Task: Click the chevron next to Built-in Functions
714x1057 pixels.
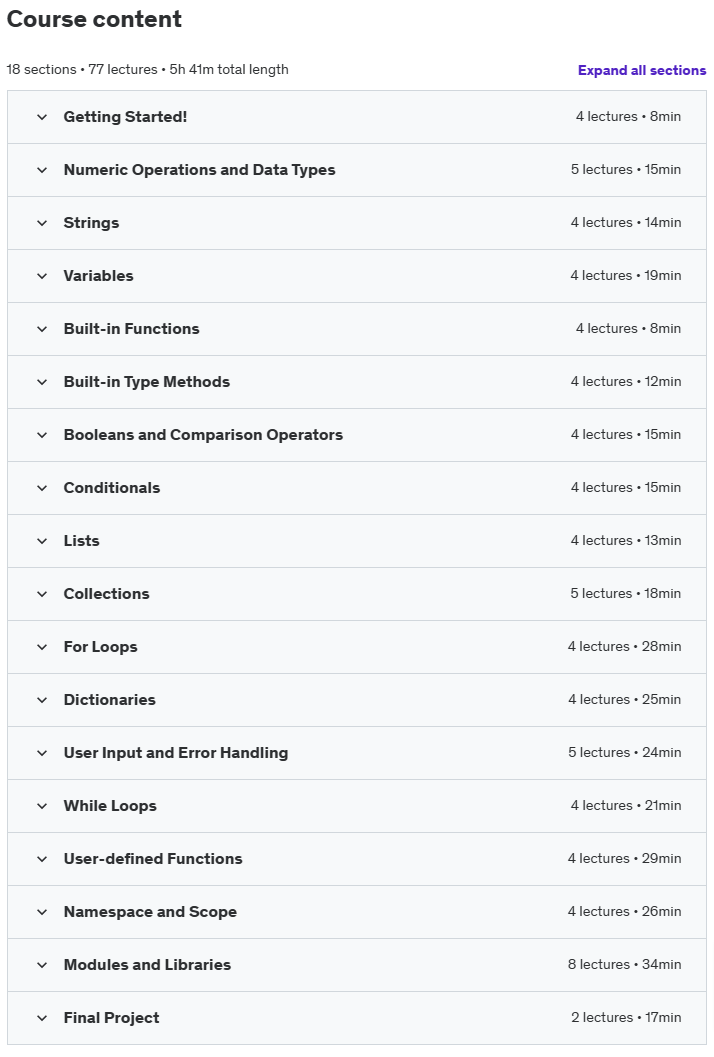Action: [42, 329]
